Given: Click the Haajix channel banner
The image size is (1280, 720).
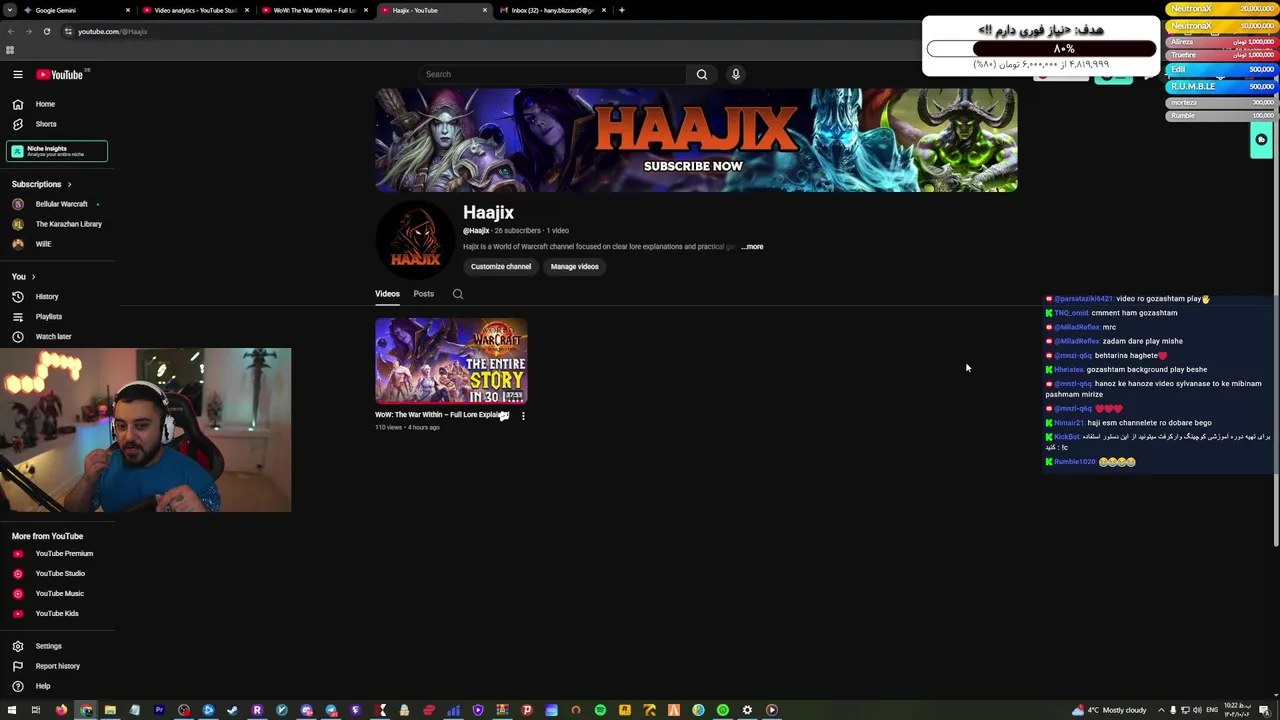Looking at the screenshot, I should (x=696, y=140).
